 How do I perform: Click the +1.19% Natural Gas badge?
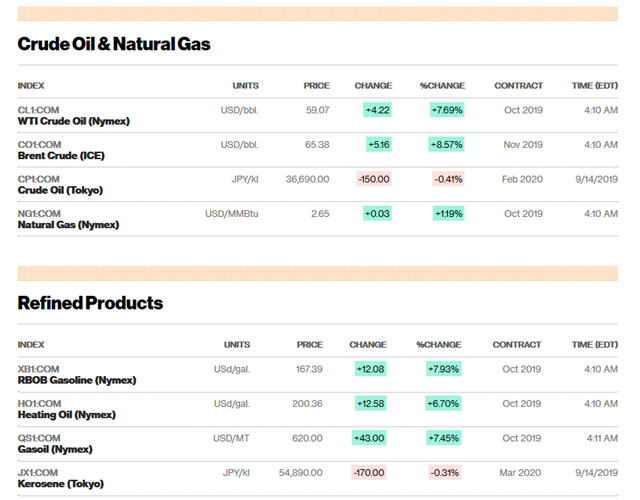[447, 214]
